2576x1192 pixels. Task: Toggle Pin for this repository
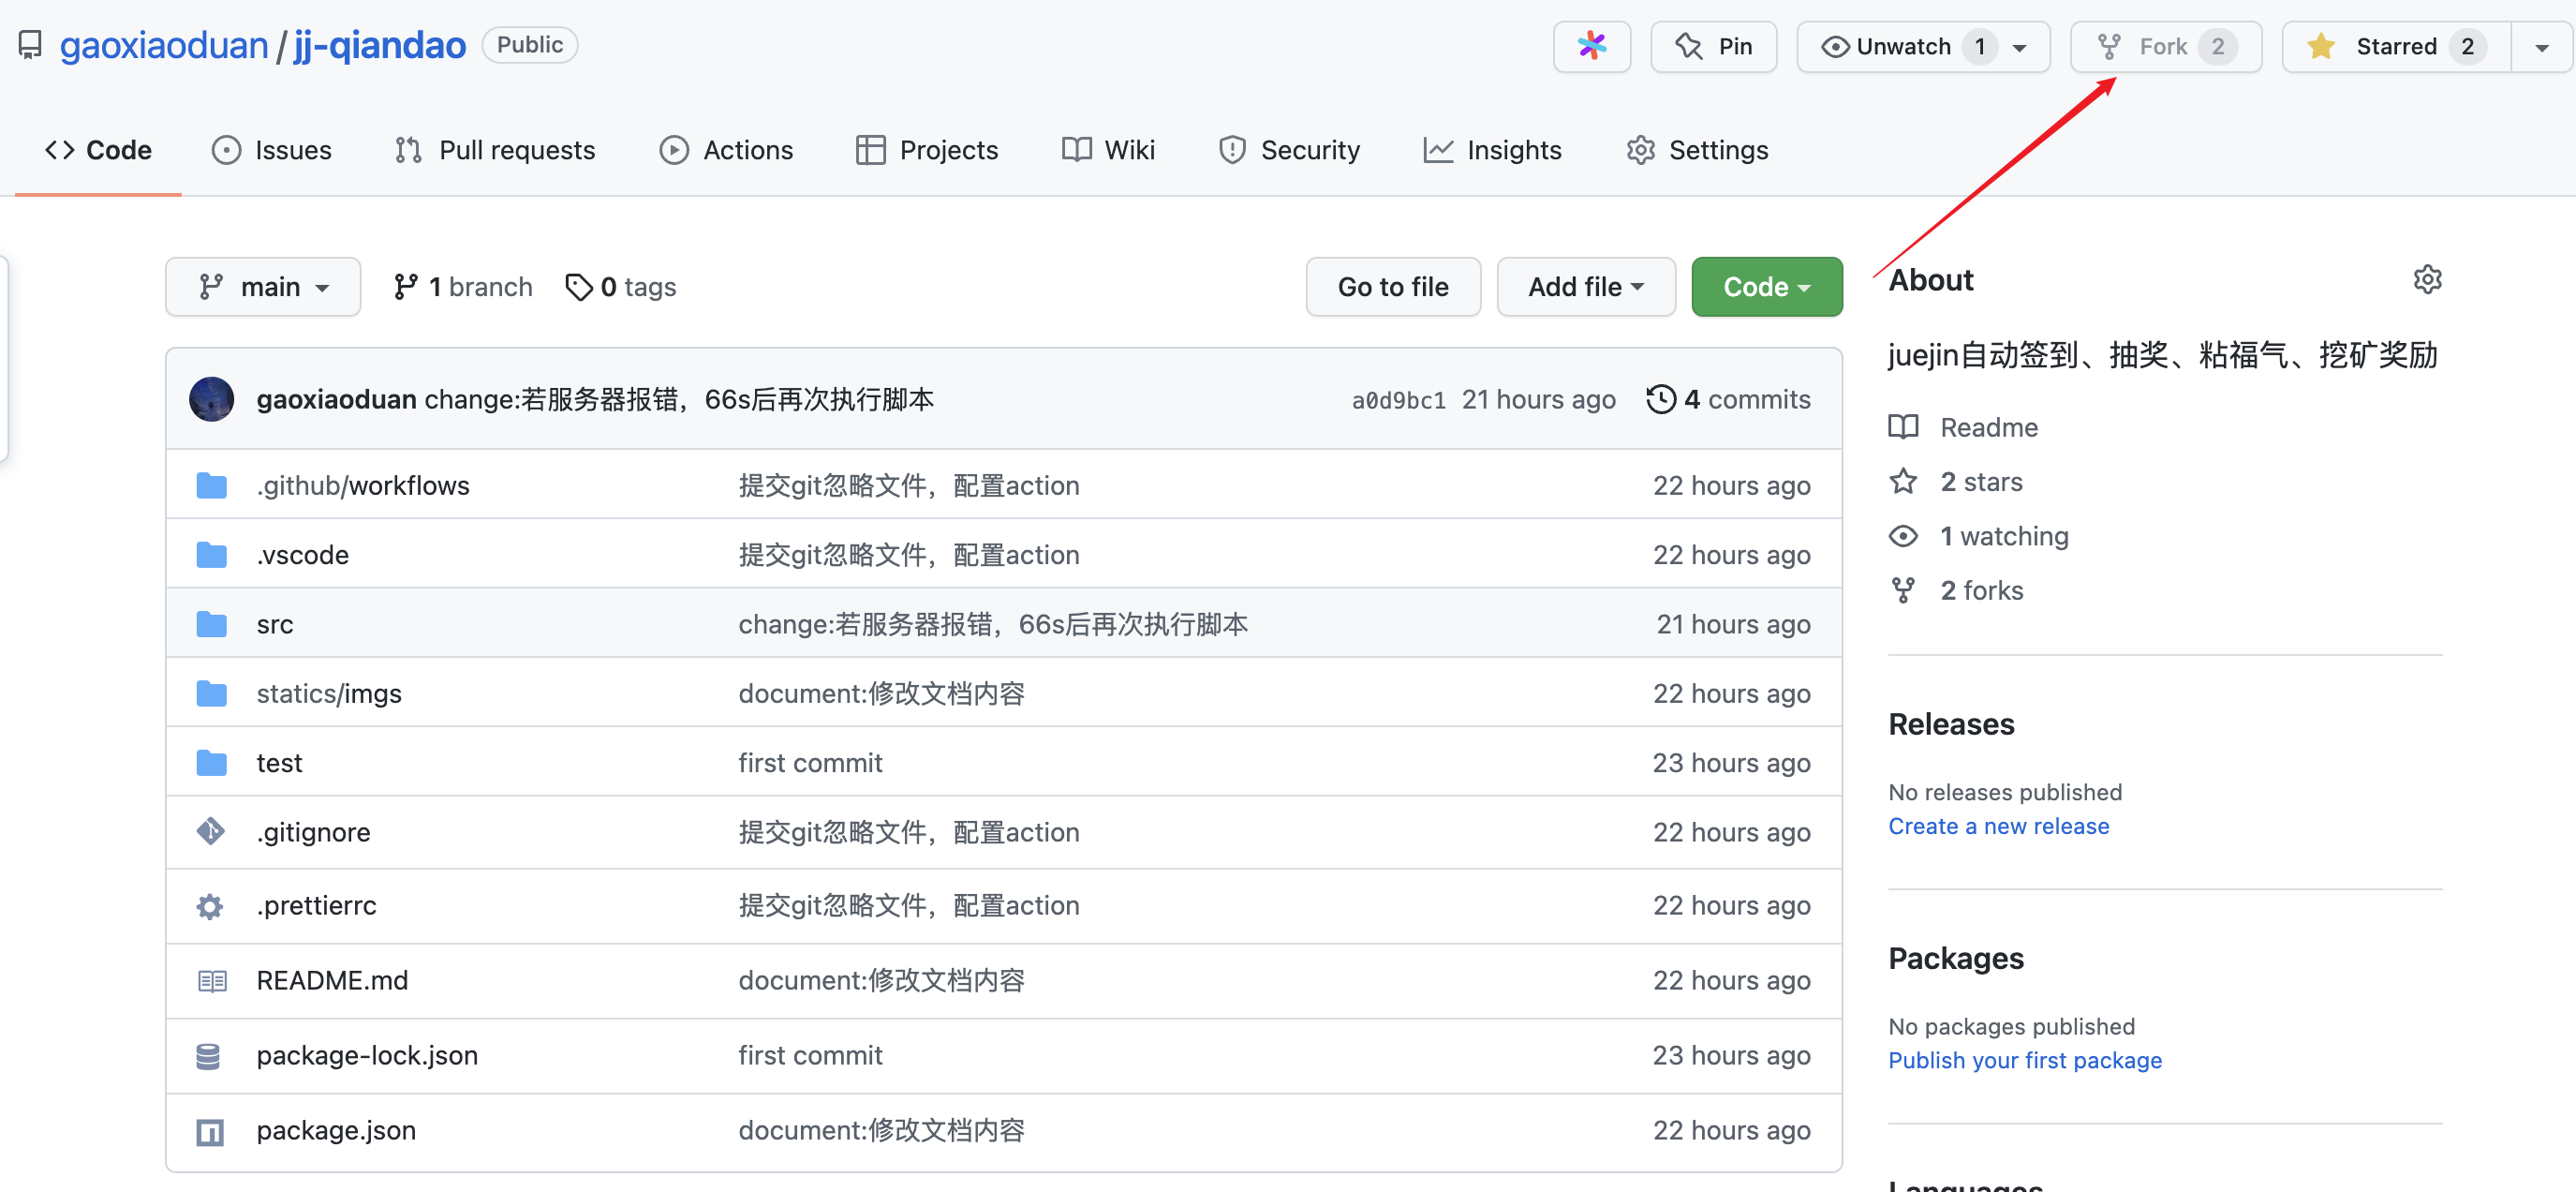(1713, 46)
